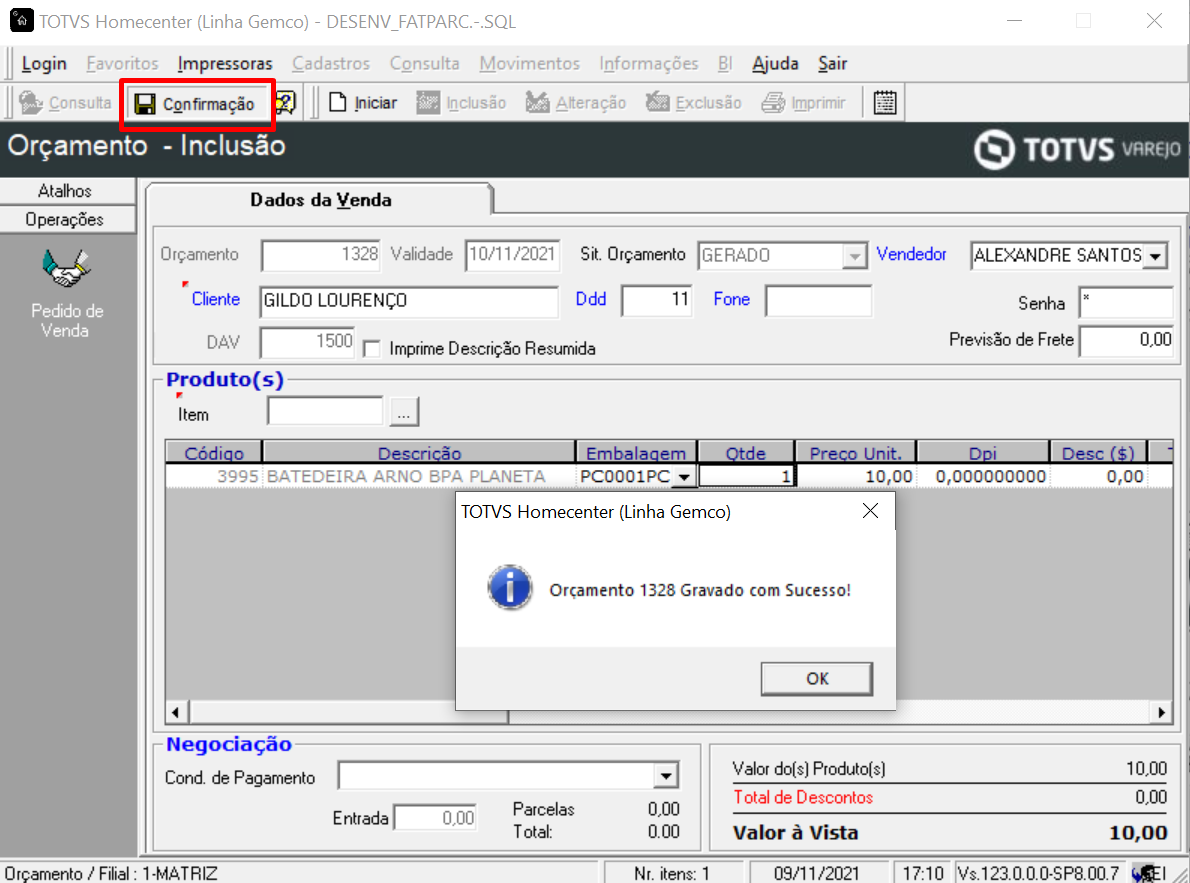Viewport: 1190px width, 883px height.
Task: Open the Ajuda menu
Action: click(775, 64)
